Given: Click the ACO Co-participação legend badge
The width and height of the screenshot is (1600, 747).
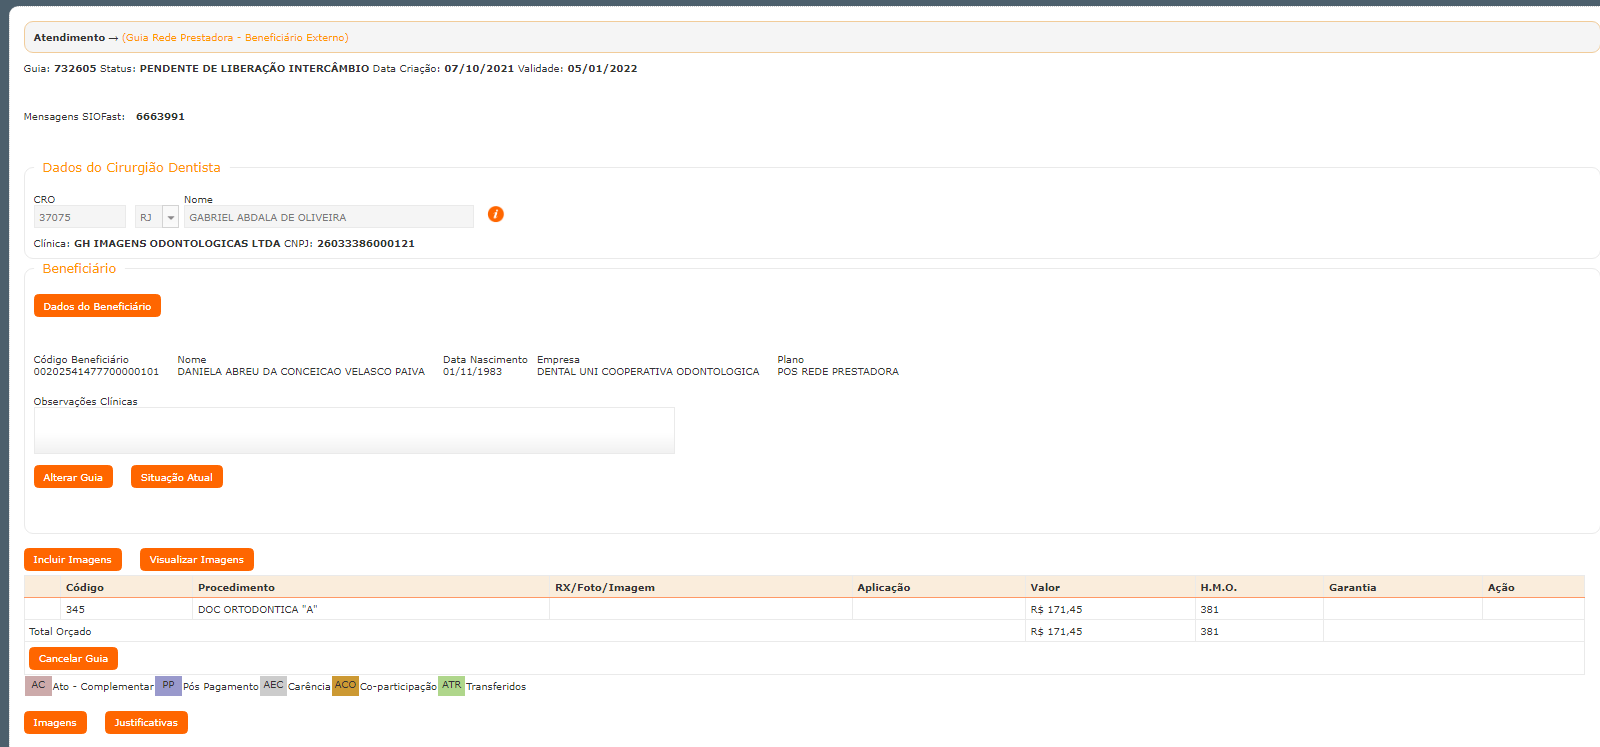Looking at the screenshot, I should [345, 686].
